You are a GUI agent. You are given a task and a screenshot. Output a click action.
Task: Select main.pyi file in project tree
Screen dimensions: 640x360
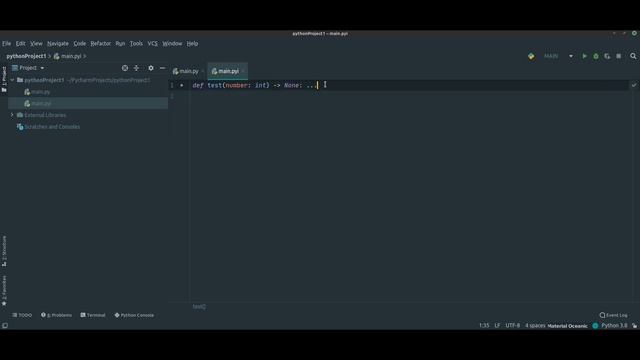tap(41, 104)
